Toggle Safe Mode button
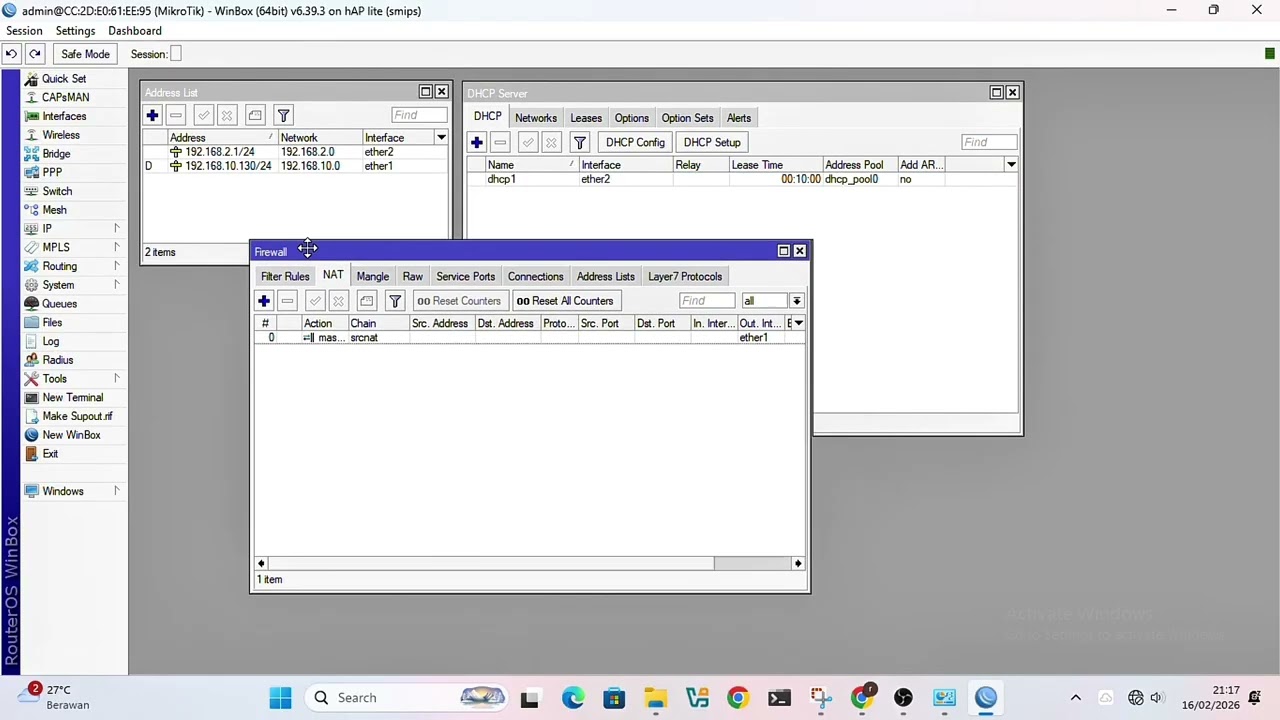 [85, 54]
